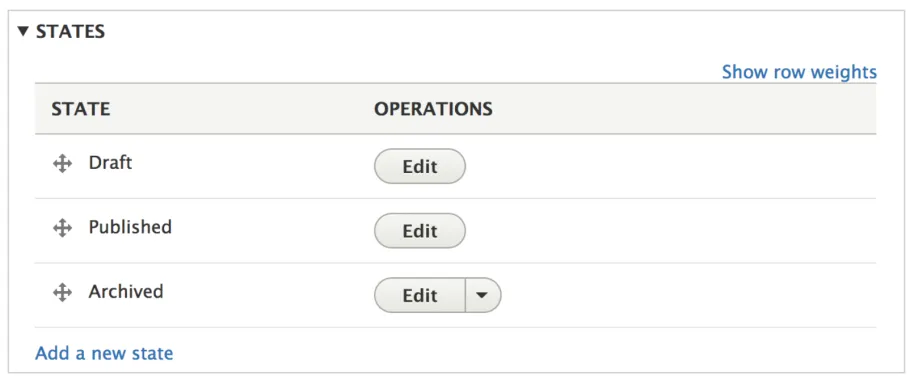Image resolution: width=910 pixels, height=380 pixels.
Task: Edit the Archived state
Action: (420, 295)
